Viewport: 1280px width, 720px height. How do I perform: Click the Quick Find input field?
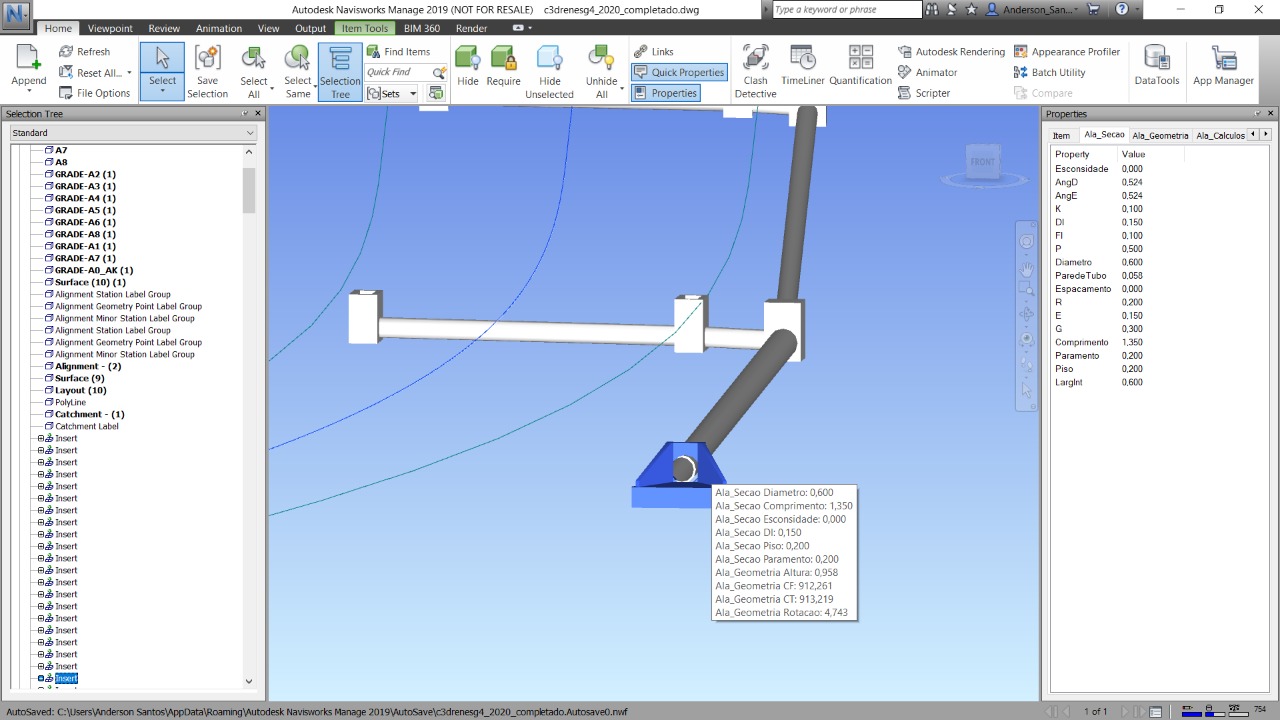click(399, 72)
